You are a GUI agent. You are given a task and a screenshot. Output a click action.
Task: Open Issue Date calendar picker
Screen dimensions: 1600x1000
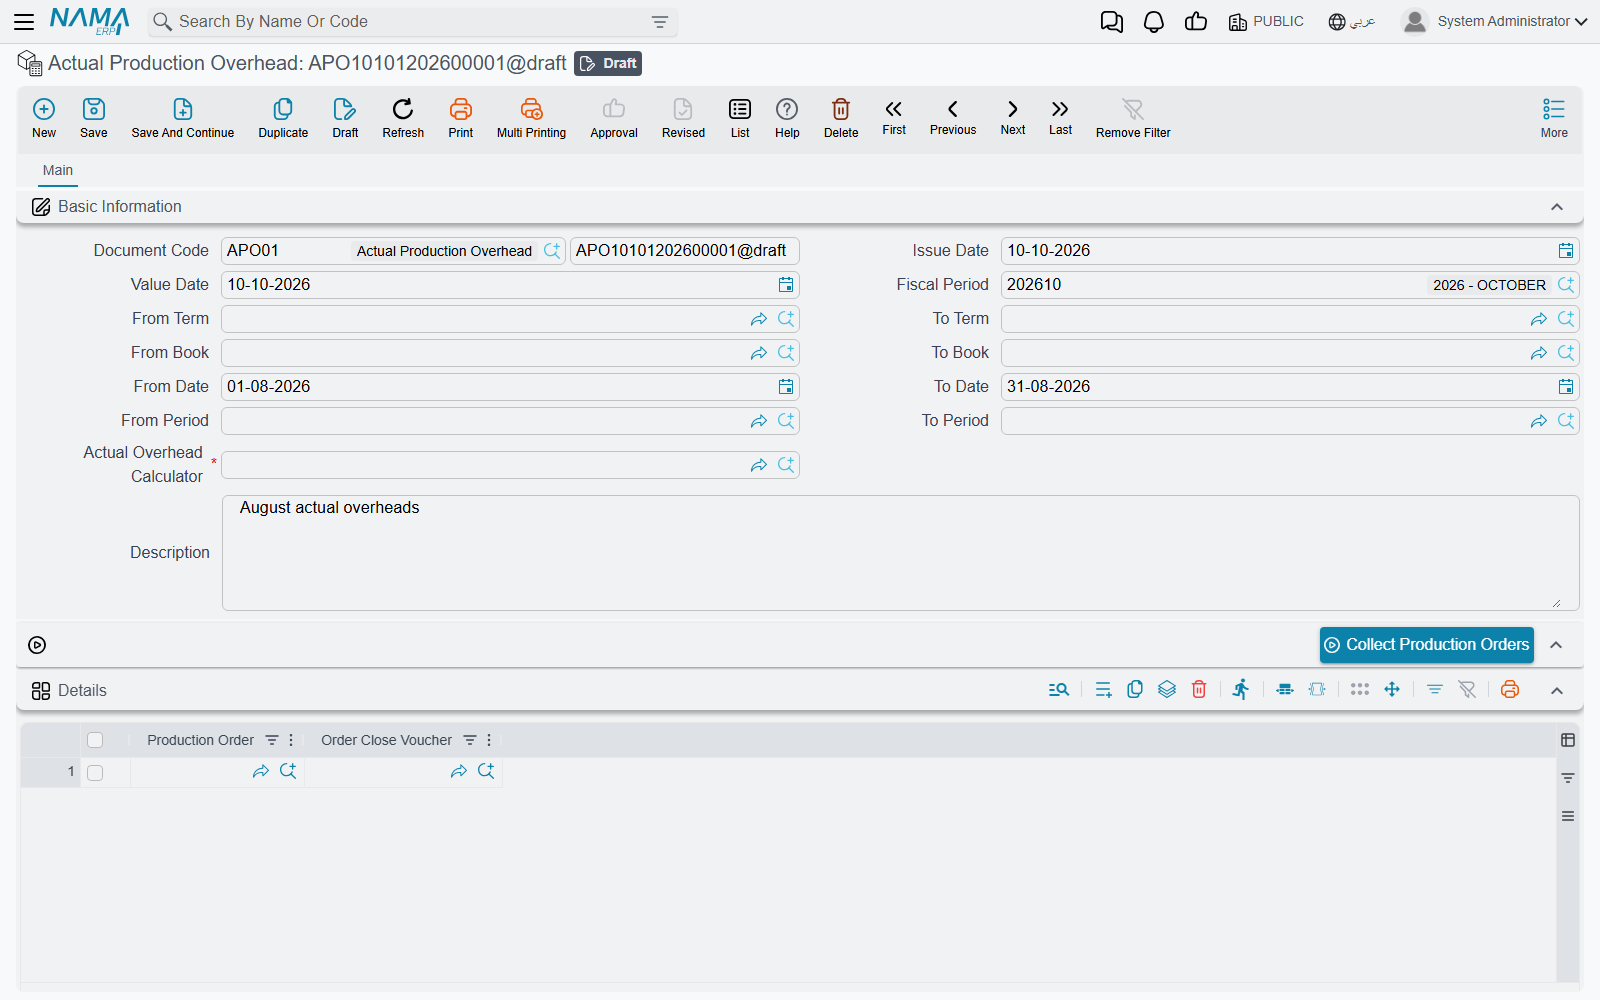tap(1566, 251)
